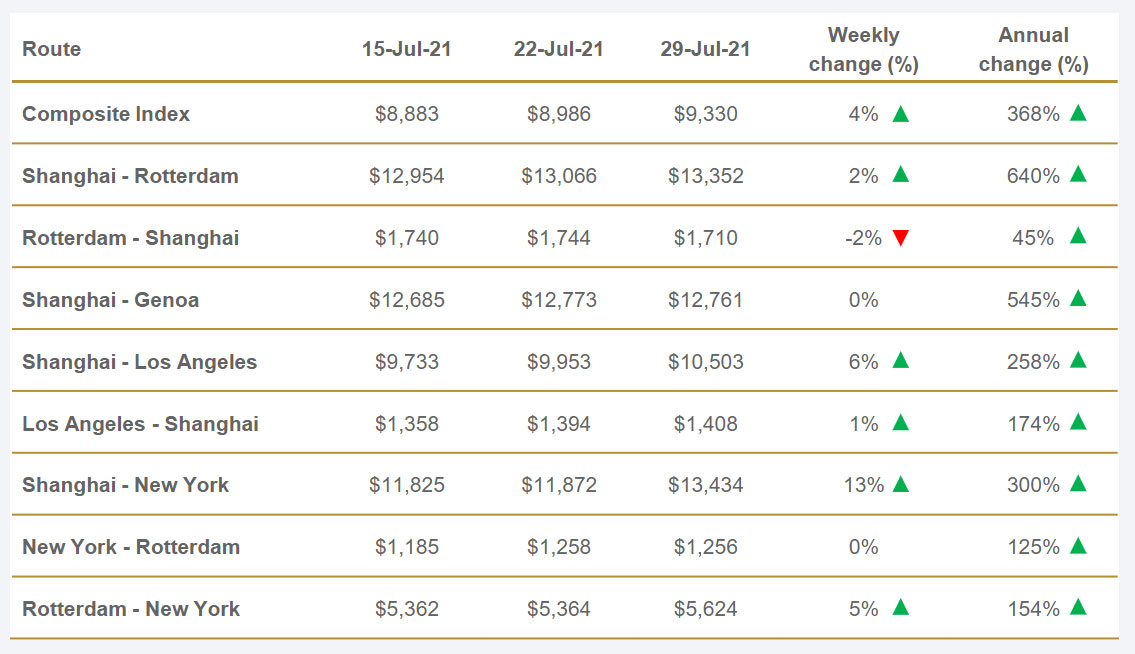This screenshot has width=1135, height=654.
Task: Click green arrow beside 545% annual change
Action: click(x=1078, y=299)
